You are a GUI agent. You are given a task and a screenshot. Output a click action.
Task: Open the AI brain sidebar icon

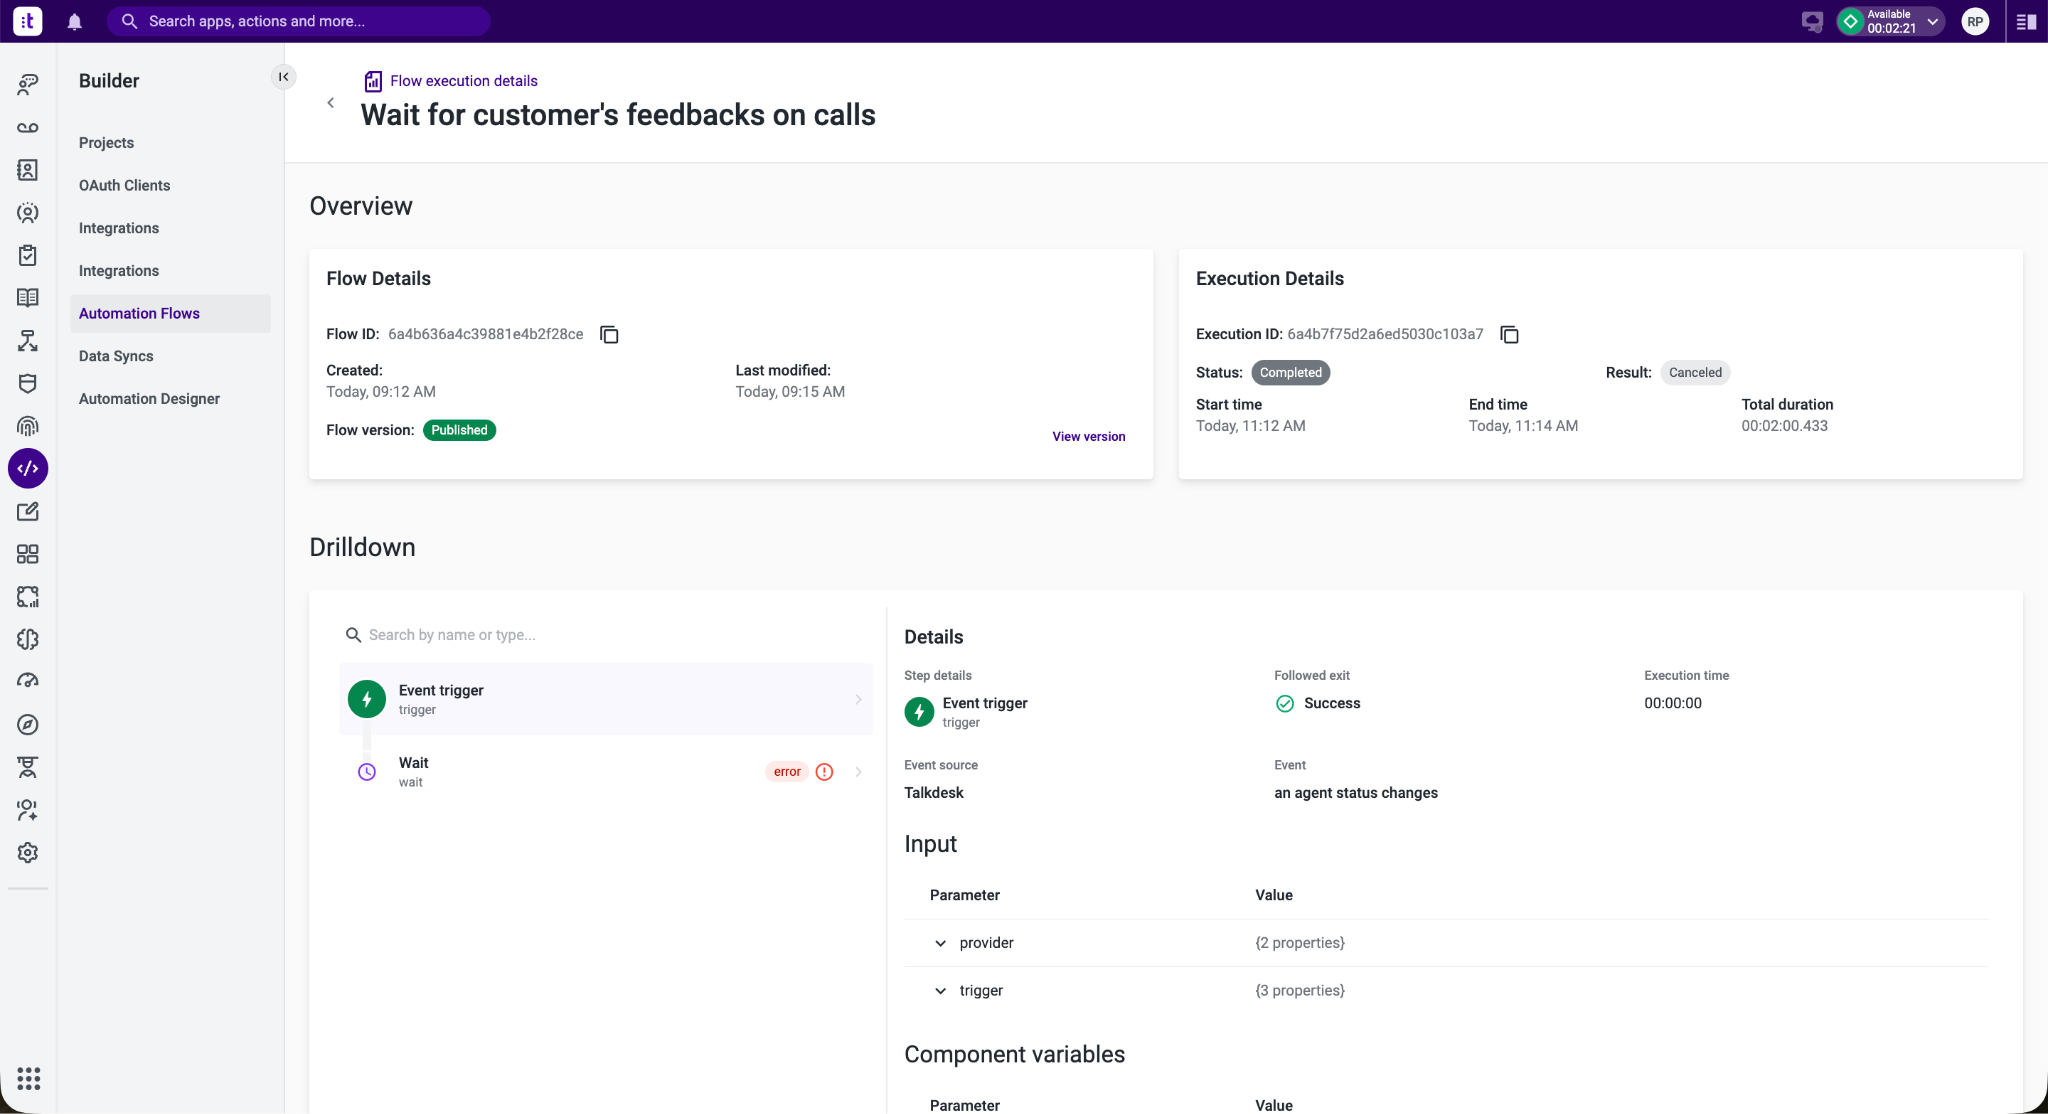point(28,639)
